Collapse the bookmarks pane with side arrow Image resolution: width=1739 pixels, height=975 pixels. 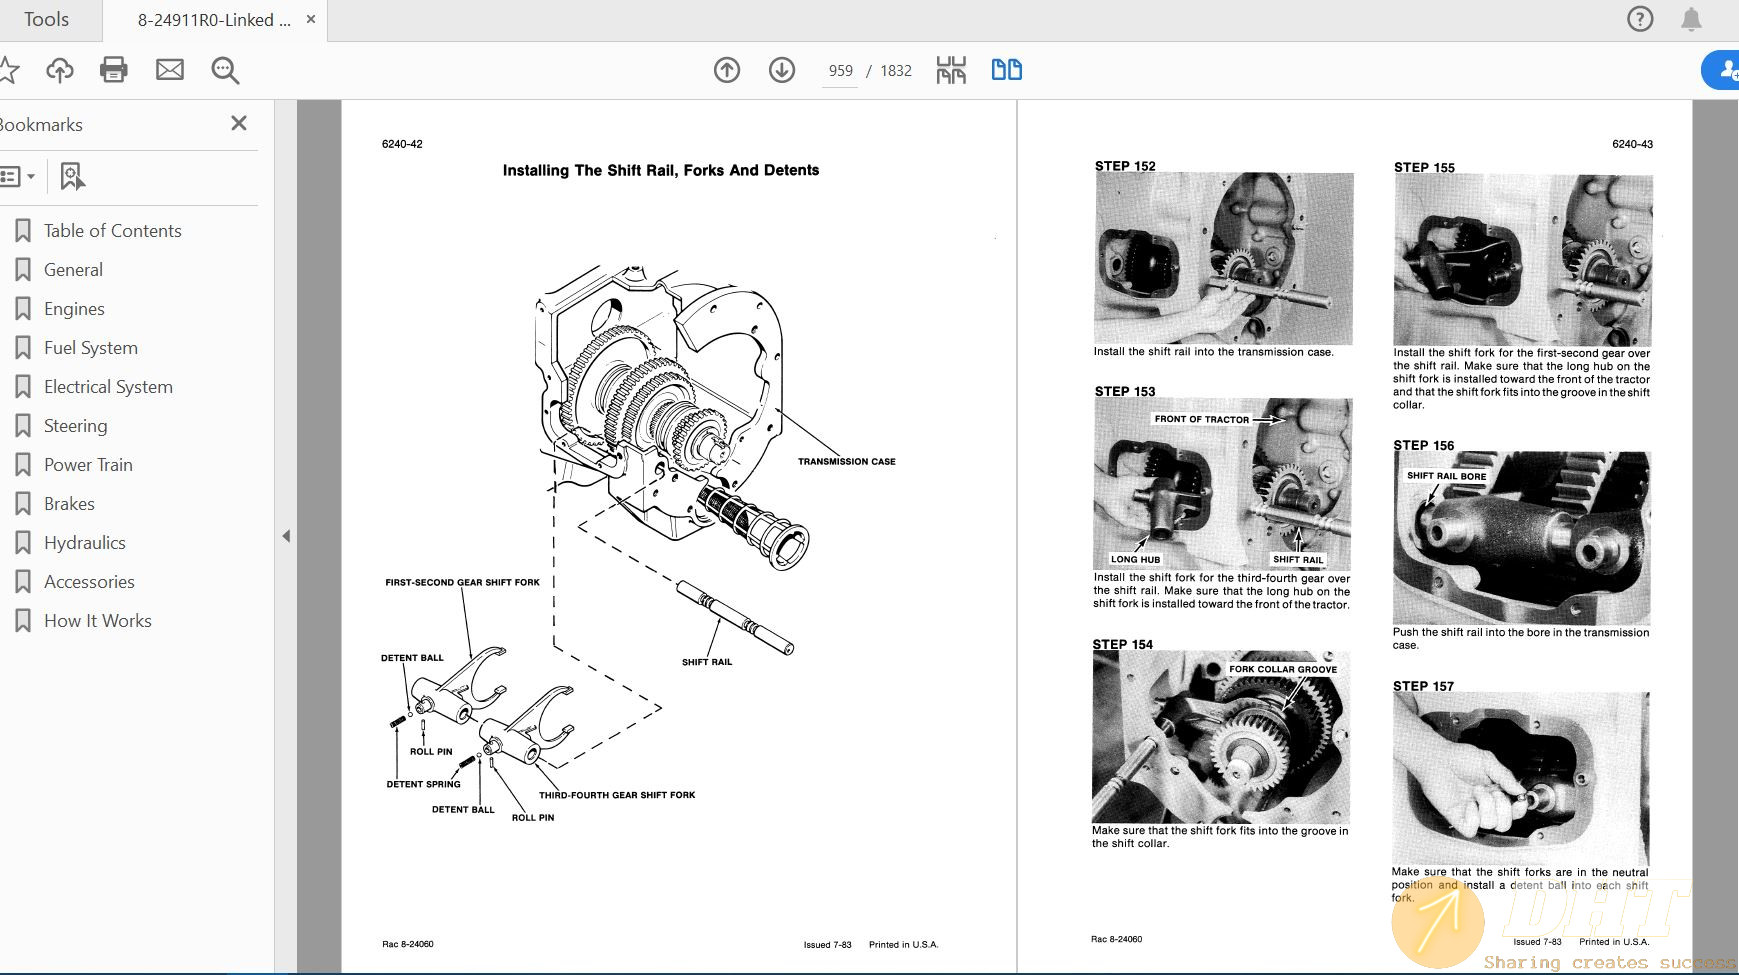click(x=286, y=536)
